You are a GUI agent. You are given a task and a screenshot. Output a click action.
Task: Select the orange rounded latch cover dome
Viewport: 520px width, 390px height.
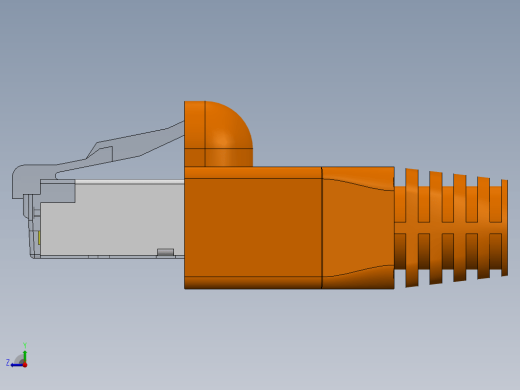tap(218, 134)
